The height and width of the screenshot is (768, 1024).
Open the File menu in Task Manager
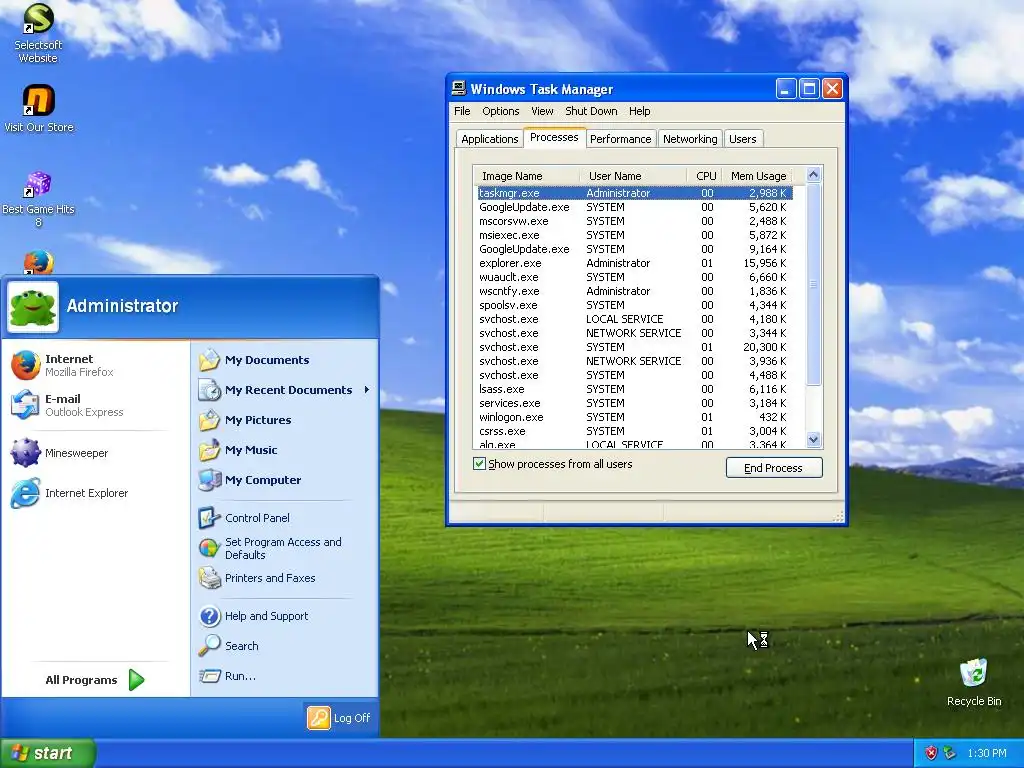pyautogui.click(x=462, y=111)
